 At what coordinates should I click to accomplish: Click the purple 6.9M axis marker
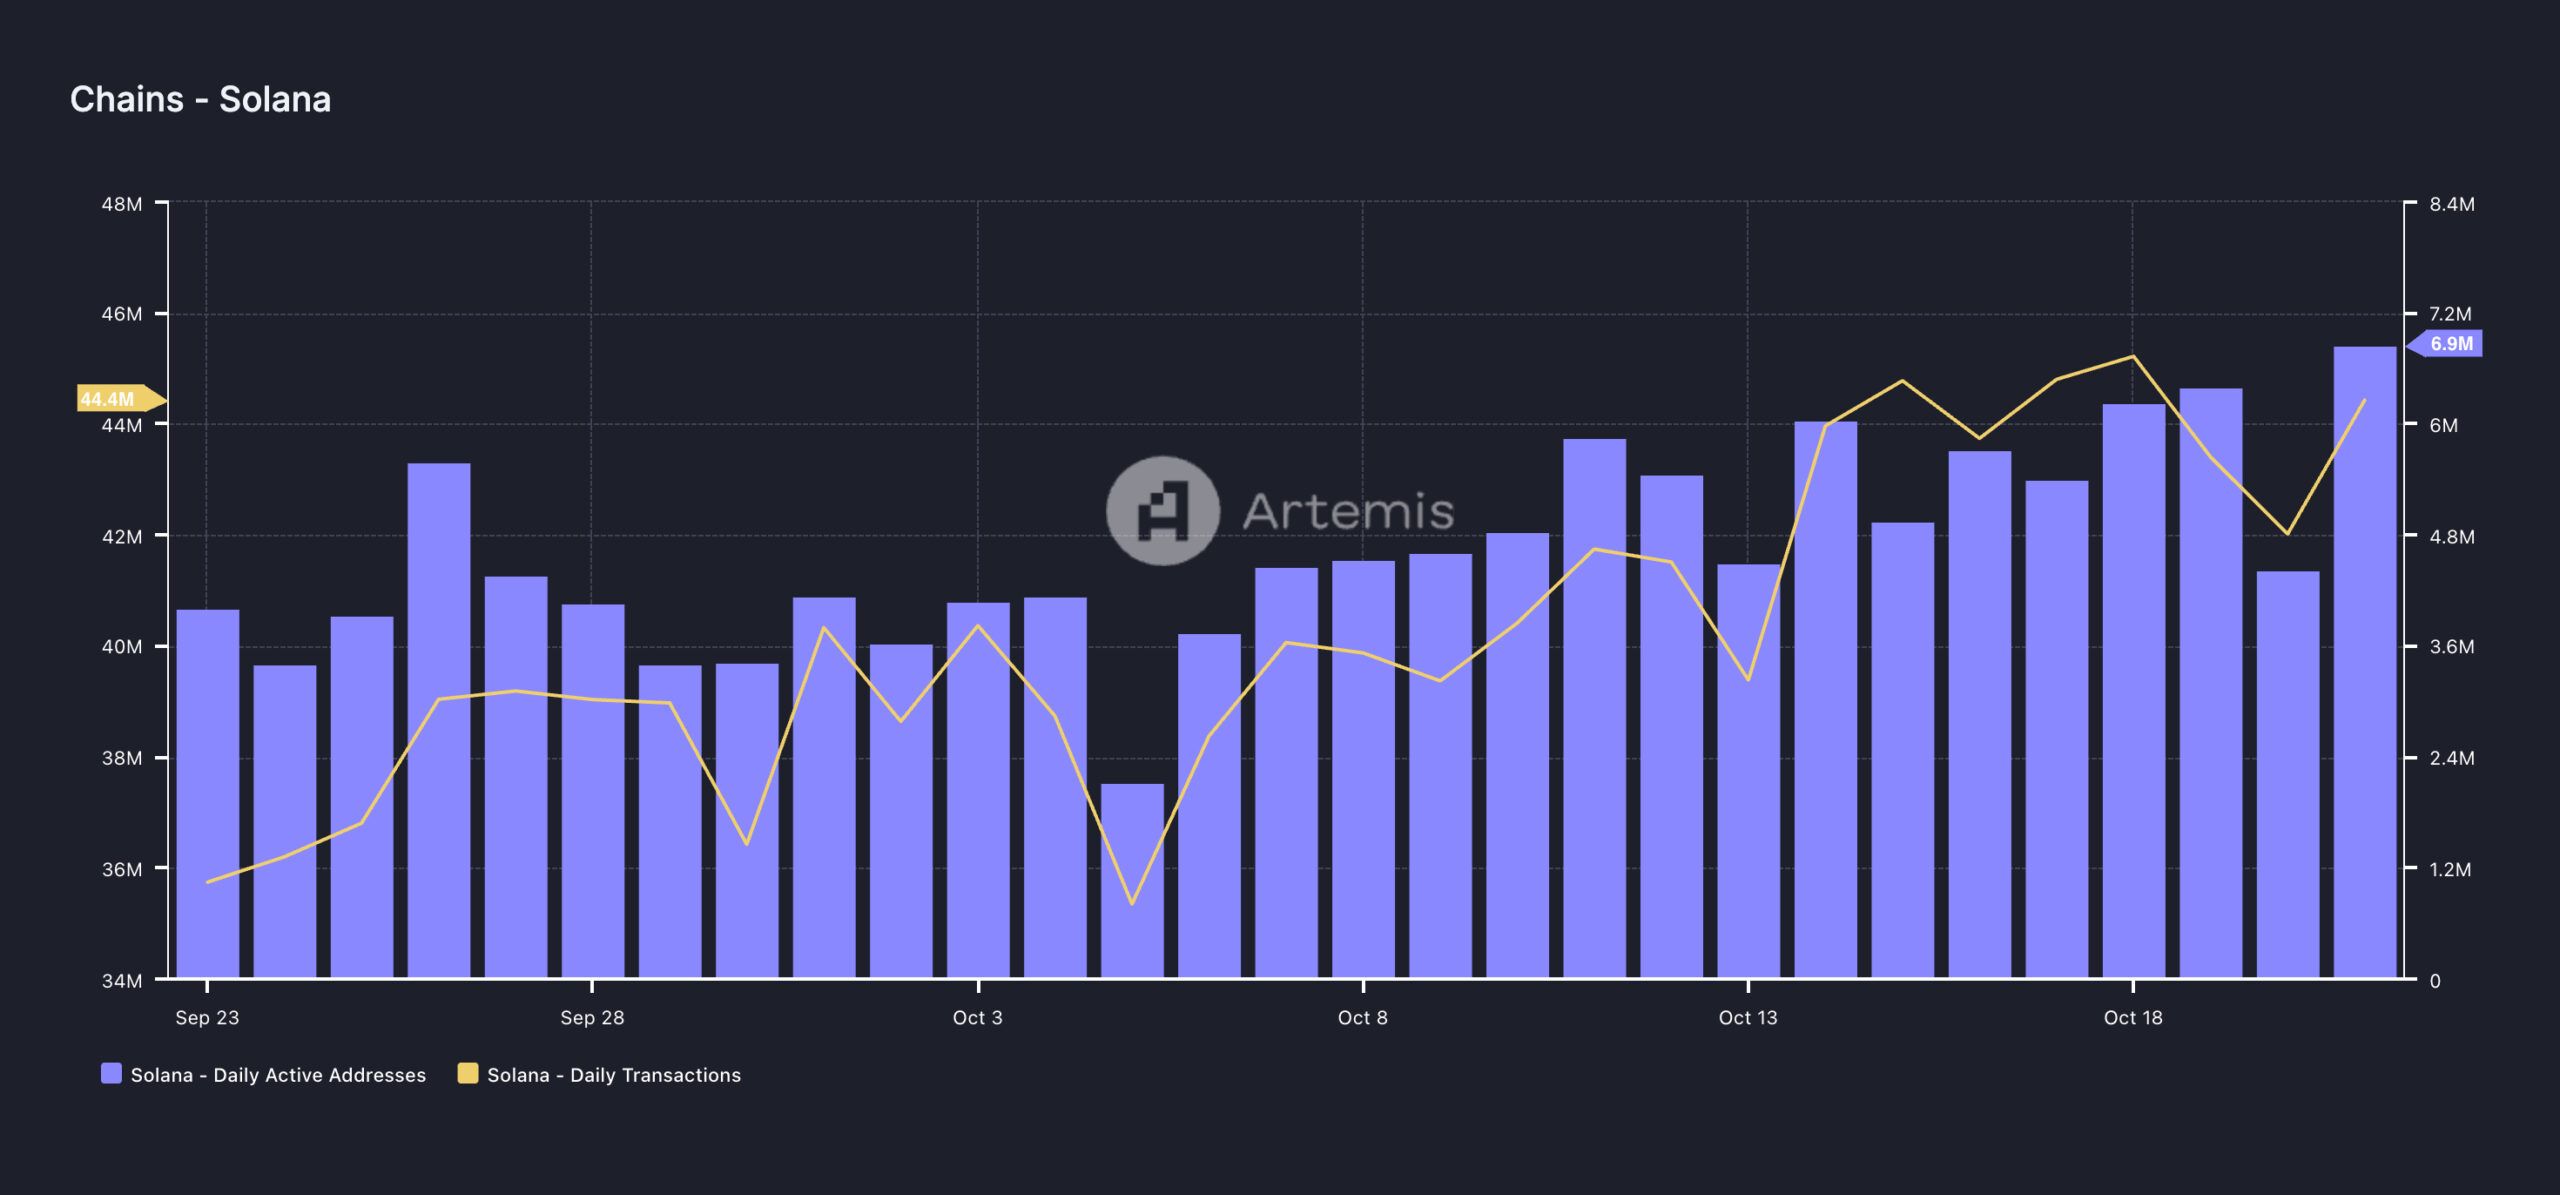coord(2448,344)
